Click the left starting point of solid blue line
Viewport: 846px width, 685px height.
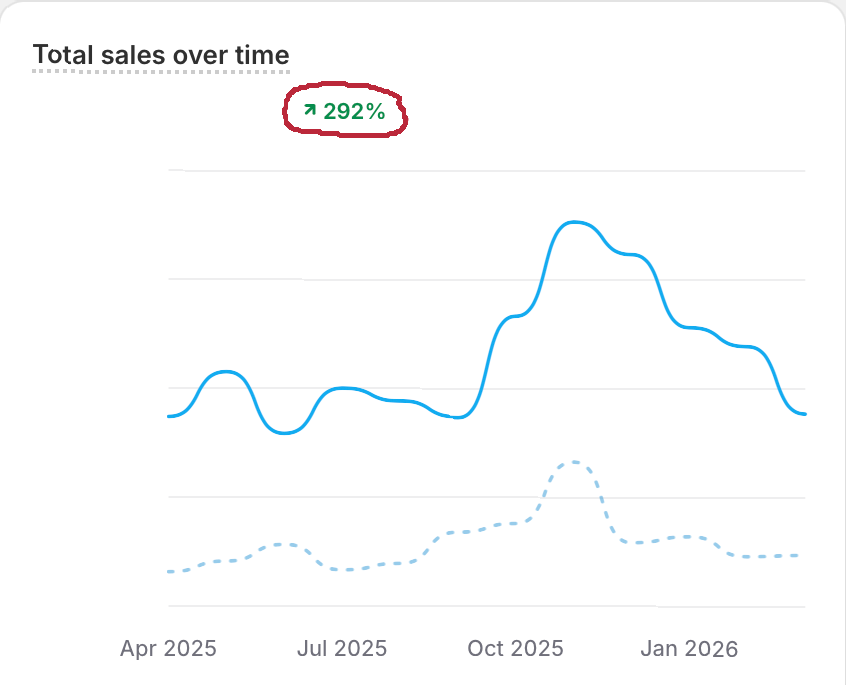pos(169,416)
